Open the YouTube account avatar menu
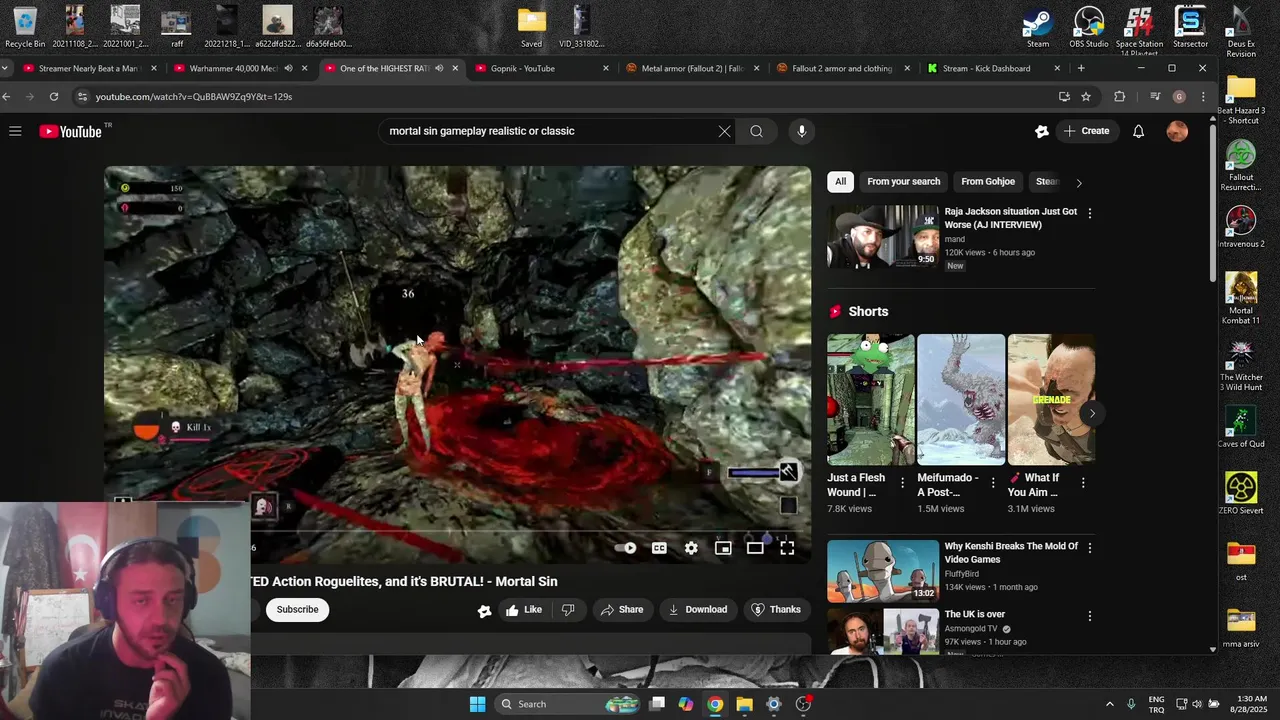 tap(1177, 131)
